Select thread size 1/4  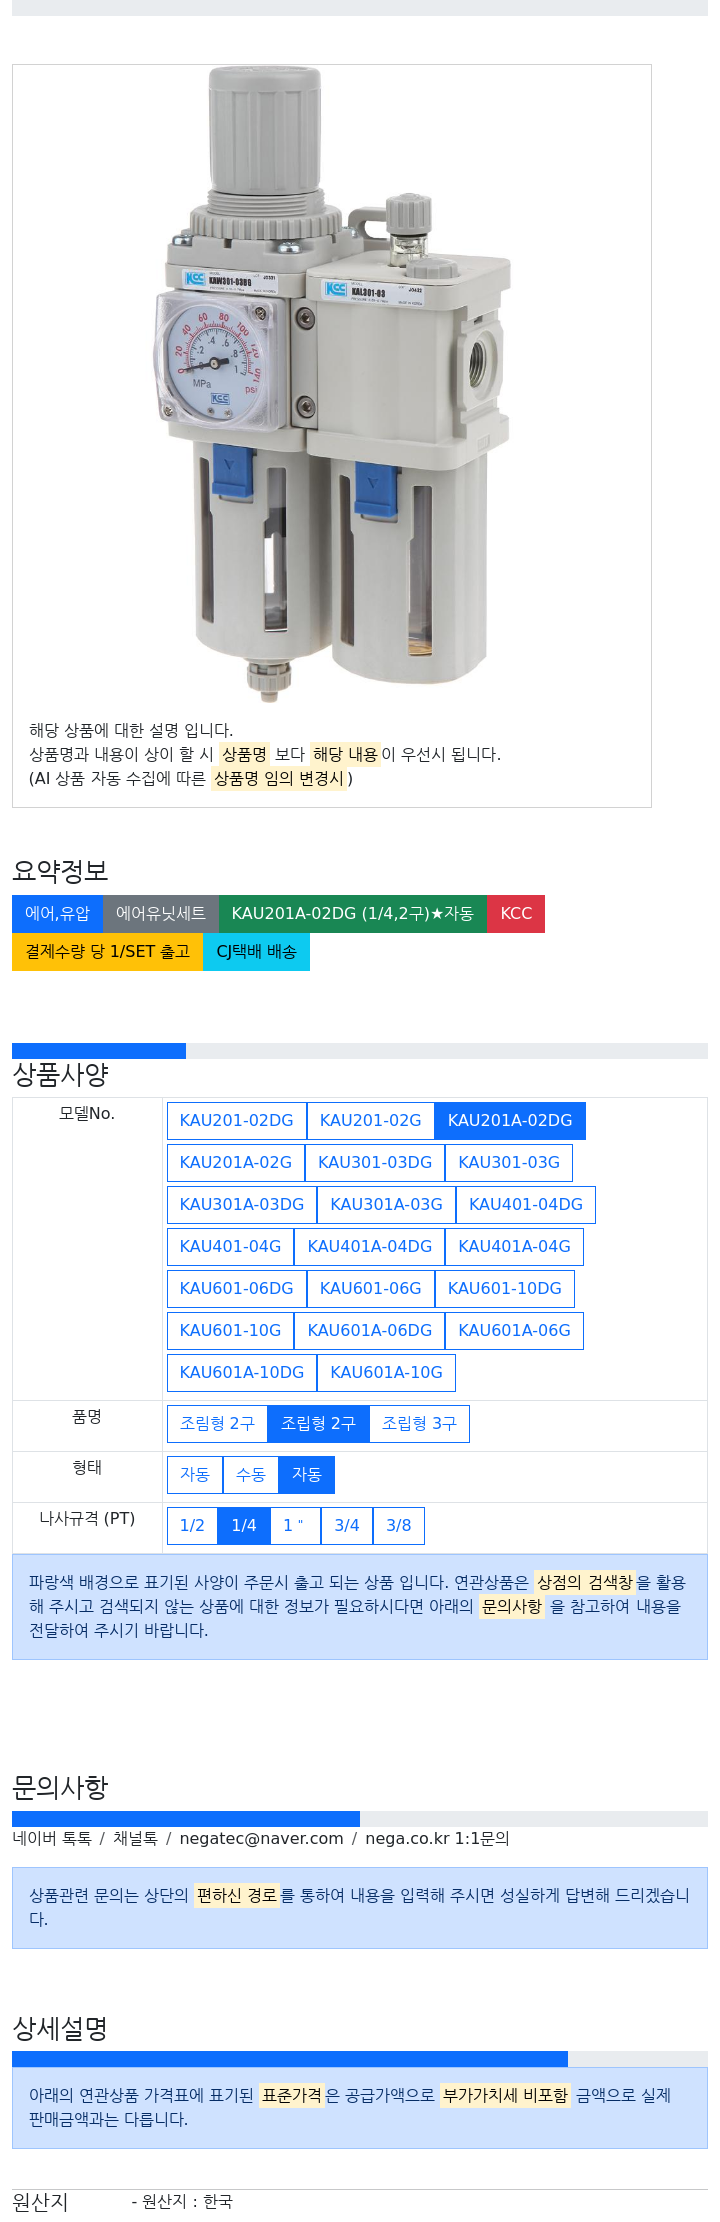(244, 1526)
